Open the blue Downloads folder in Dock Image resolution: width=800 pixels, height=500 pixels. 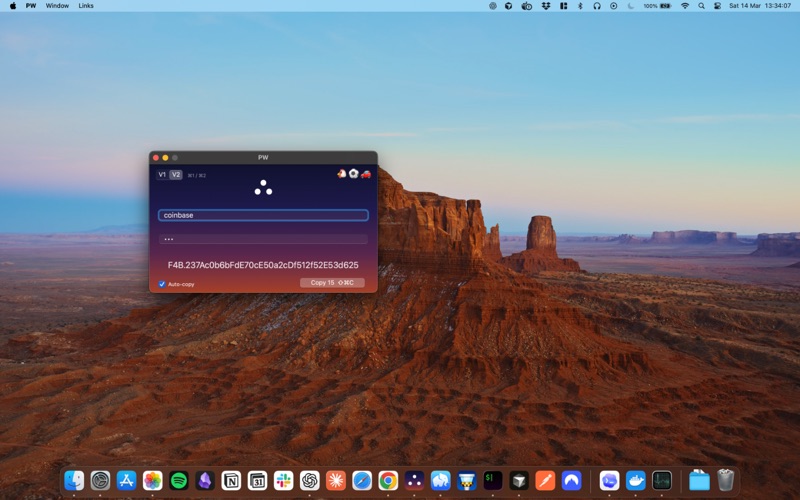click(699, 480)
